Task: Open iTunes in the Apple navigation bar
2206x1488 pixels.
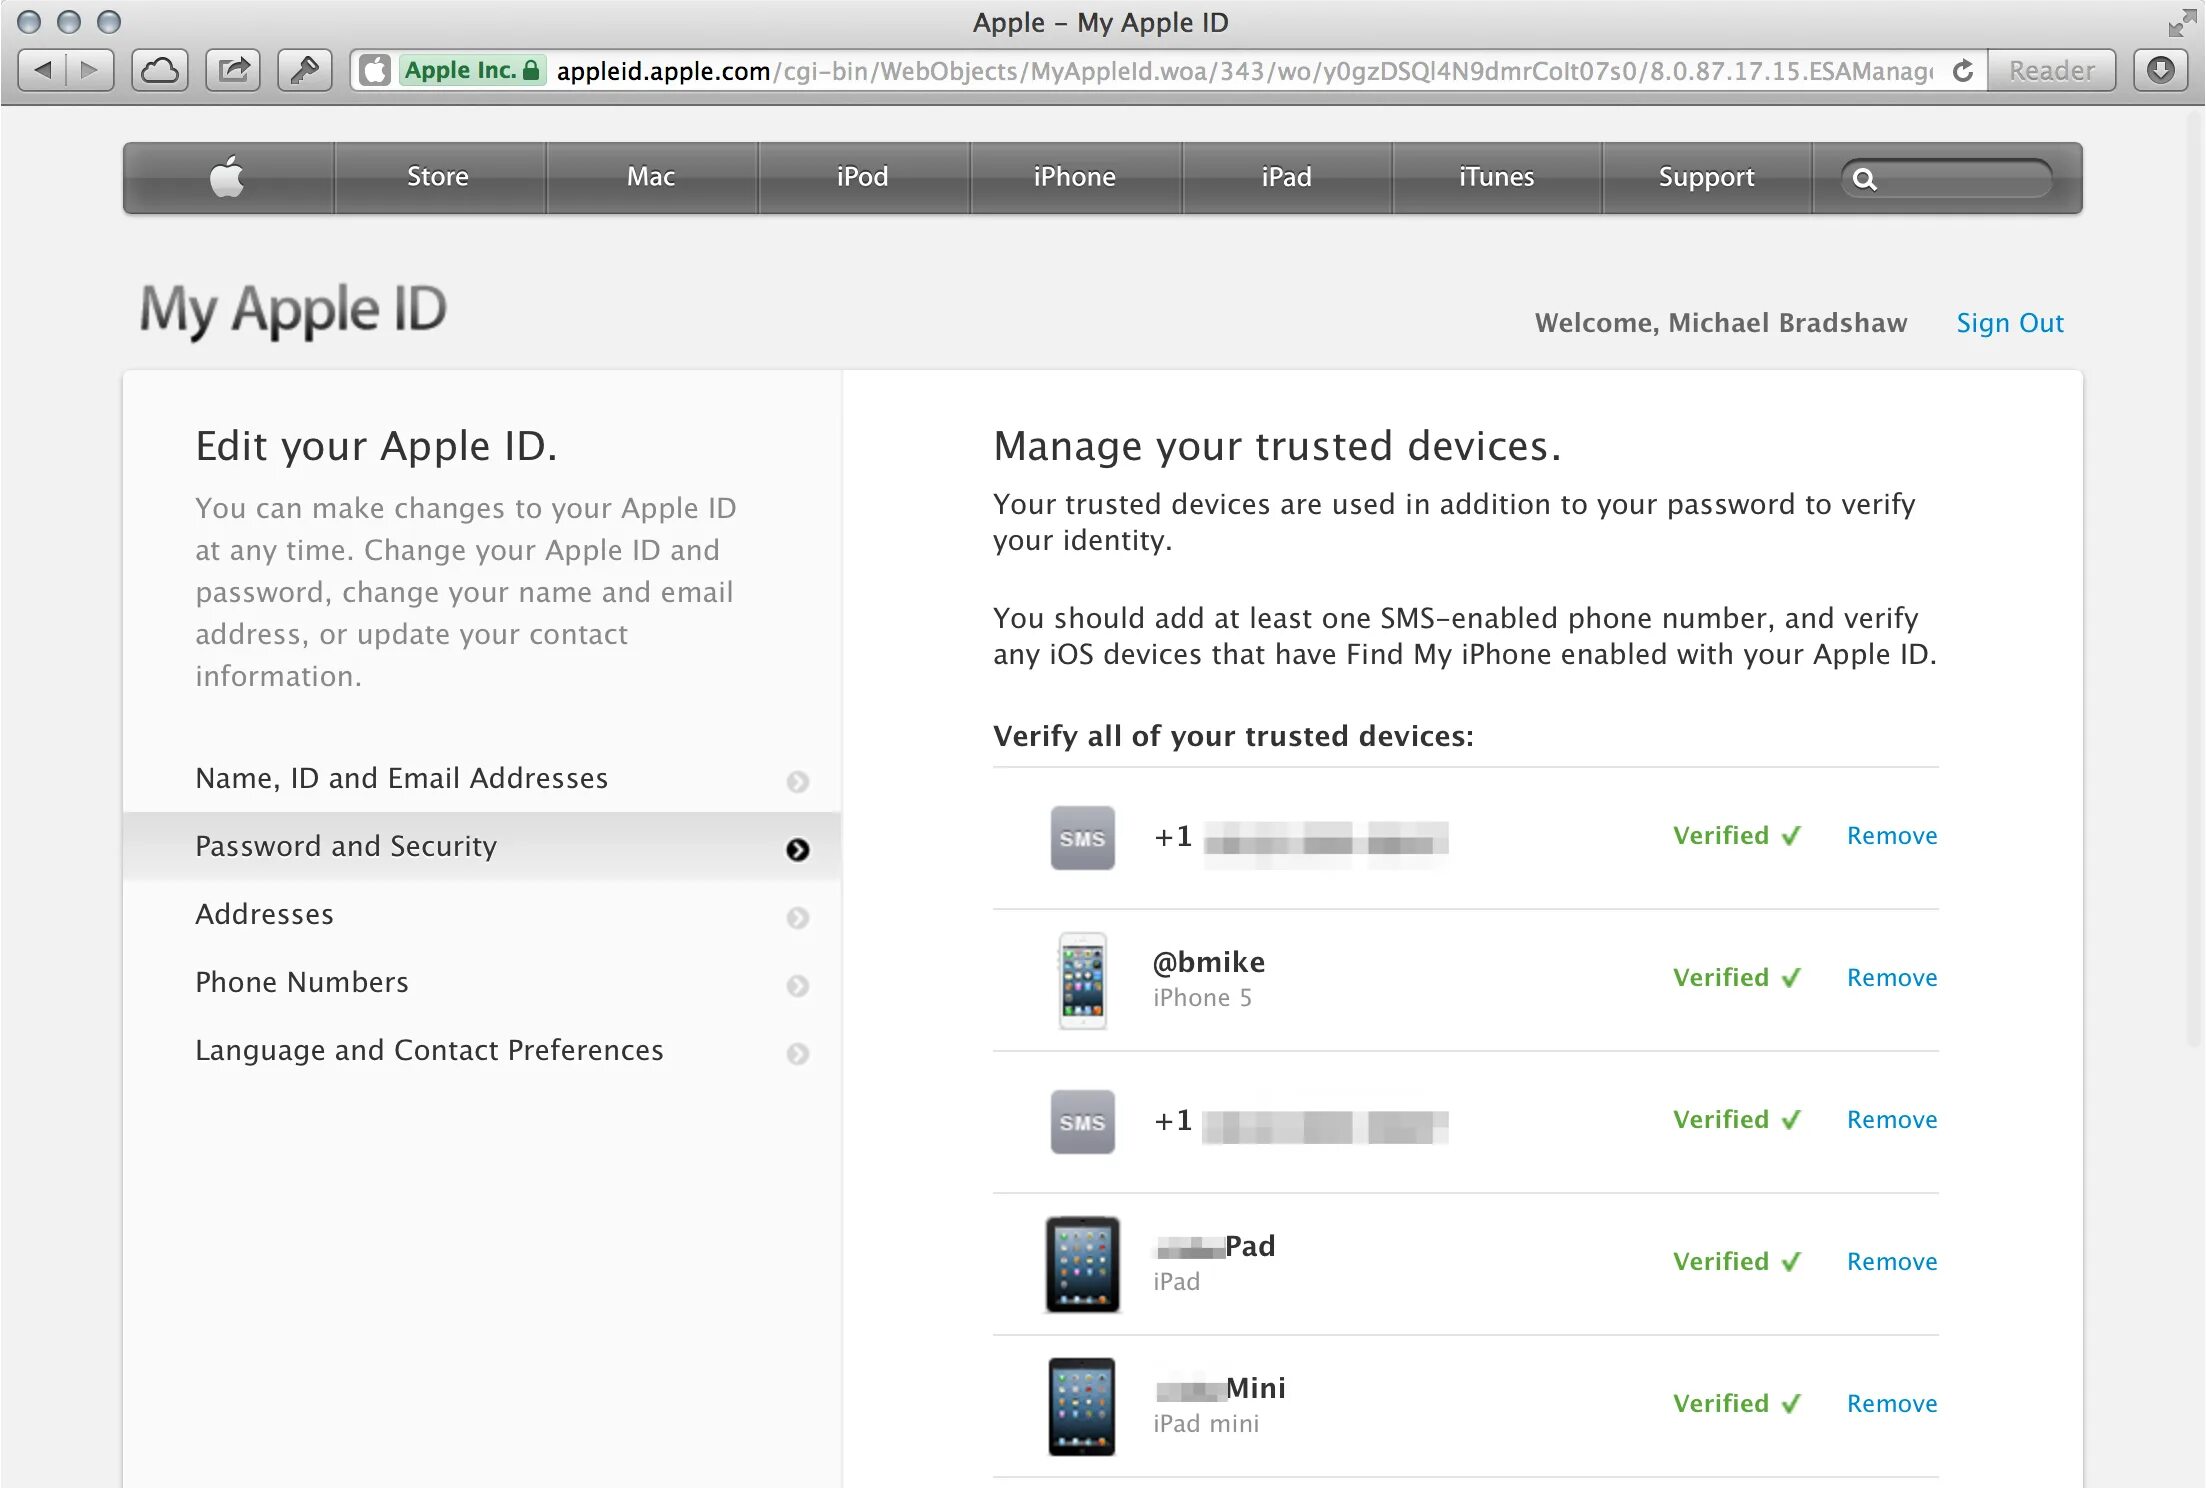Action: tap(1497, 177)
